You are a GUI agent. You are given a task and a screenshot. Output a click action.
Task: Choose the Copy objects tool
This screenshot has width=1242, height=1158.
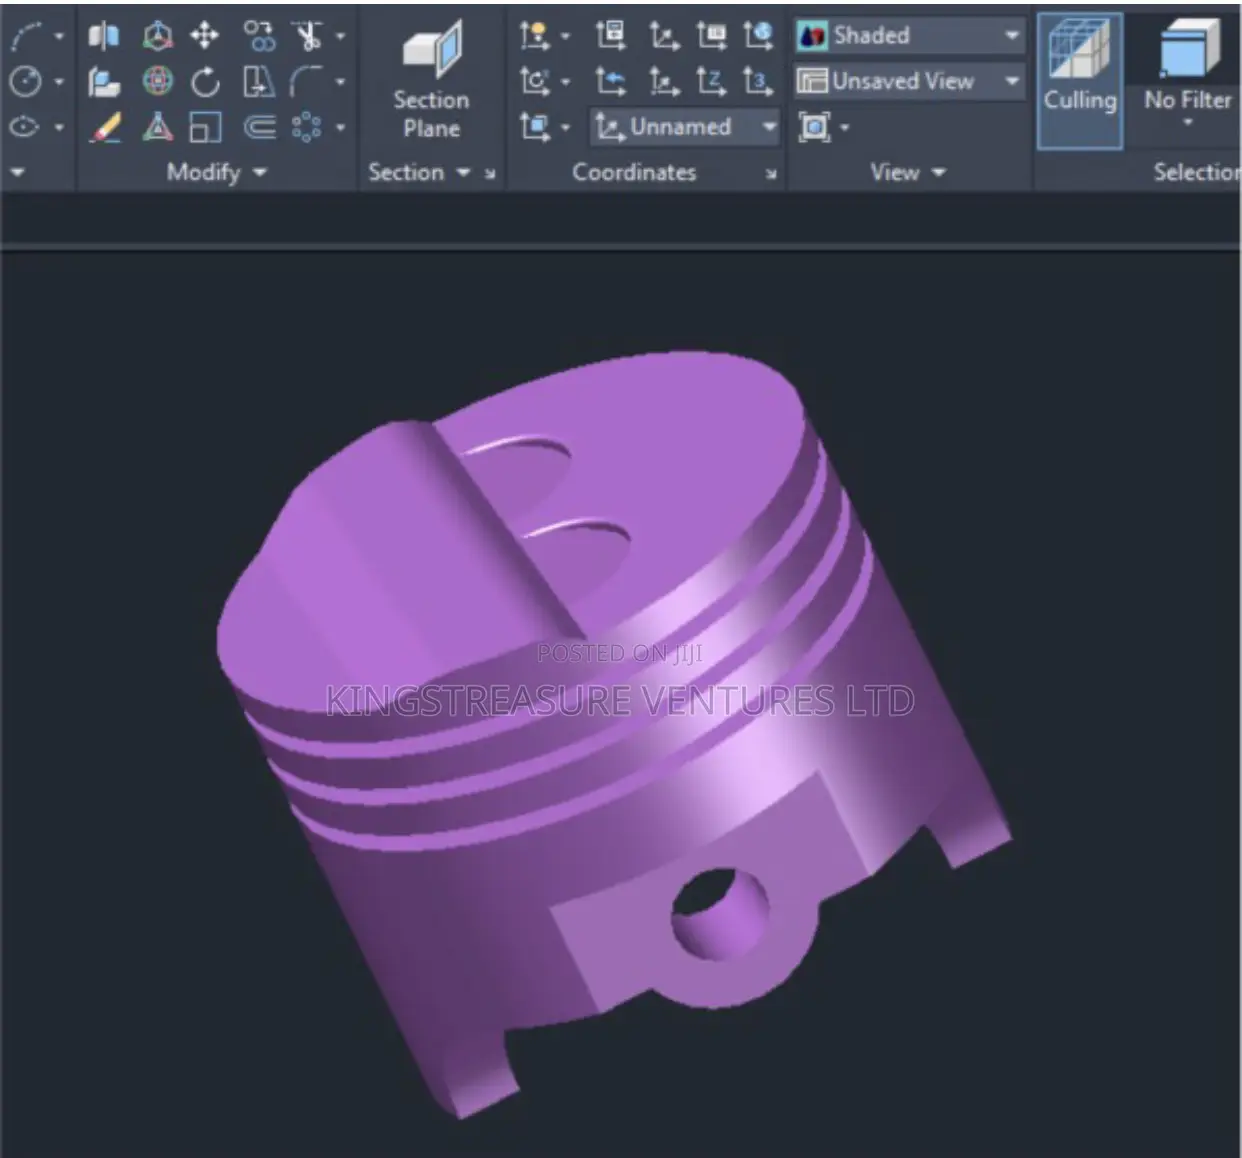tap(259, 37)
